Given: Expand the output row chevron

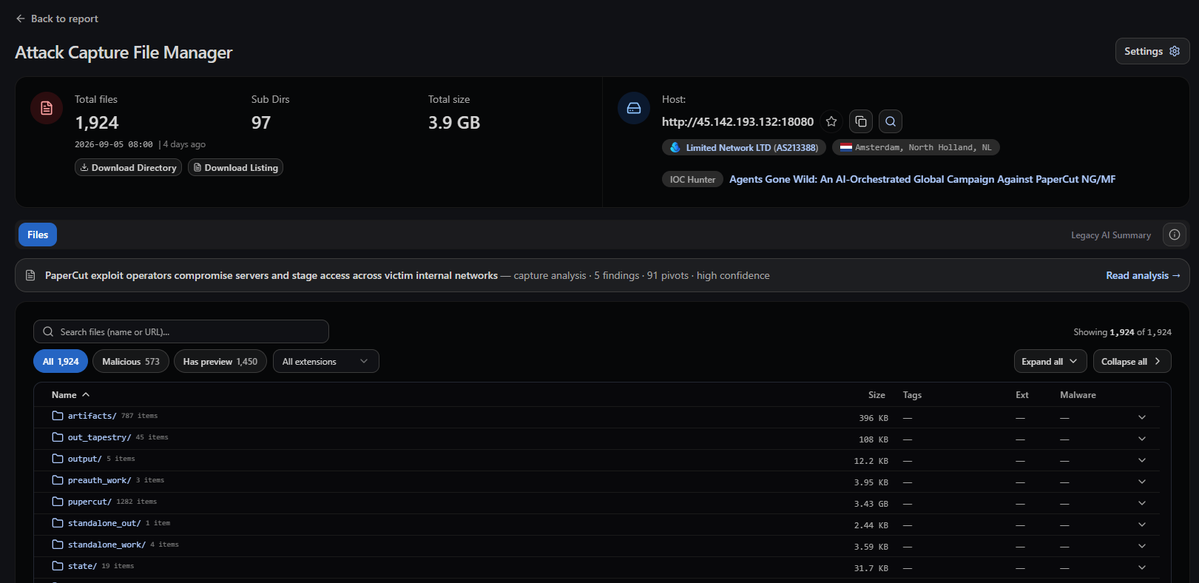Looking at the screenshot, I should click(x=1142, y=460).
